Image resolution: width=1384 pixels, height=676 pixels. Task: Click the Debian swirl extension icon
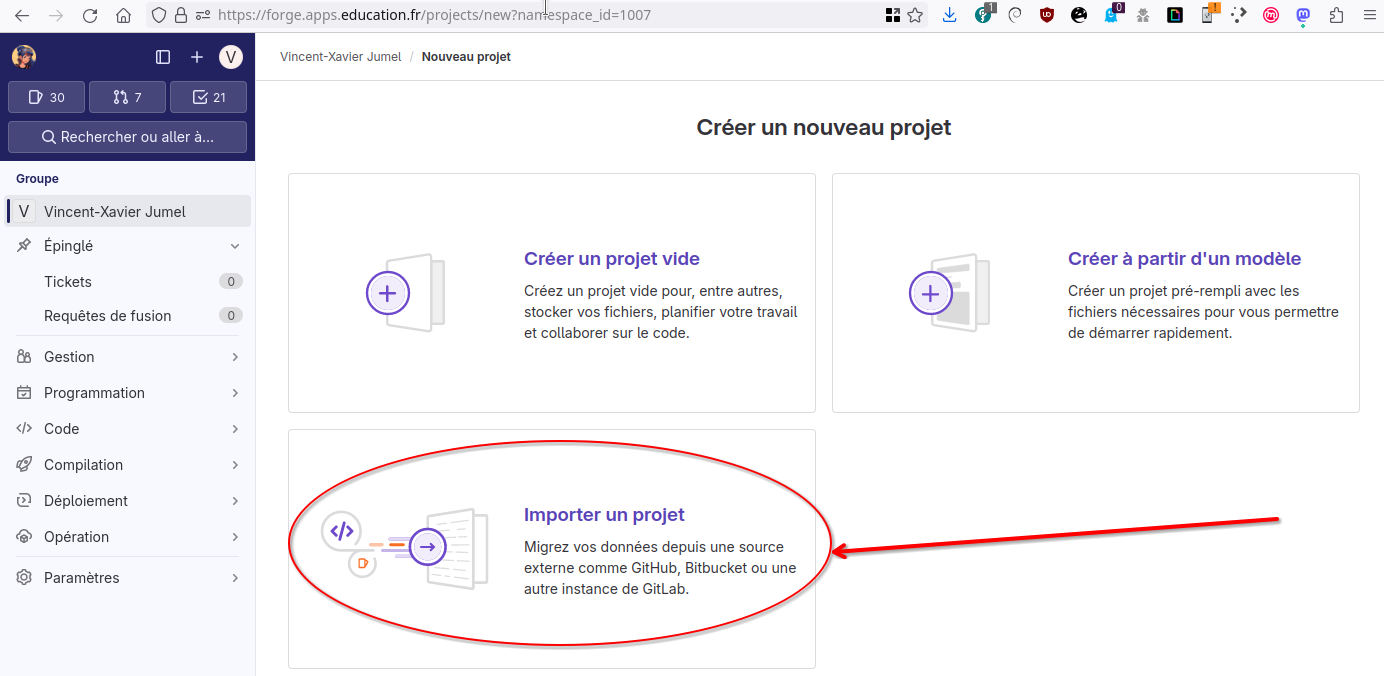(1014, 15)
